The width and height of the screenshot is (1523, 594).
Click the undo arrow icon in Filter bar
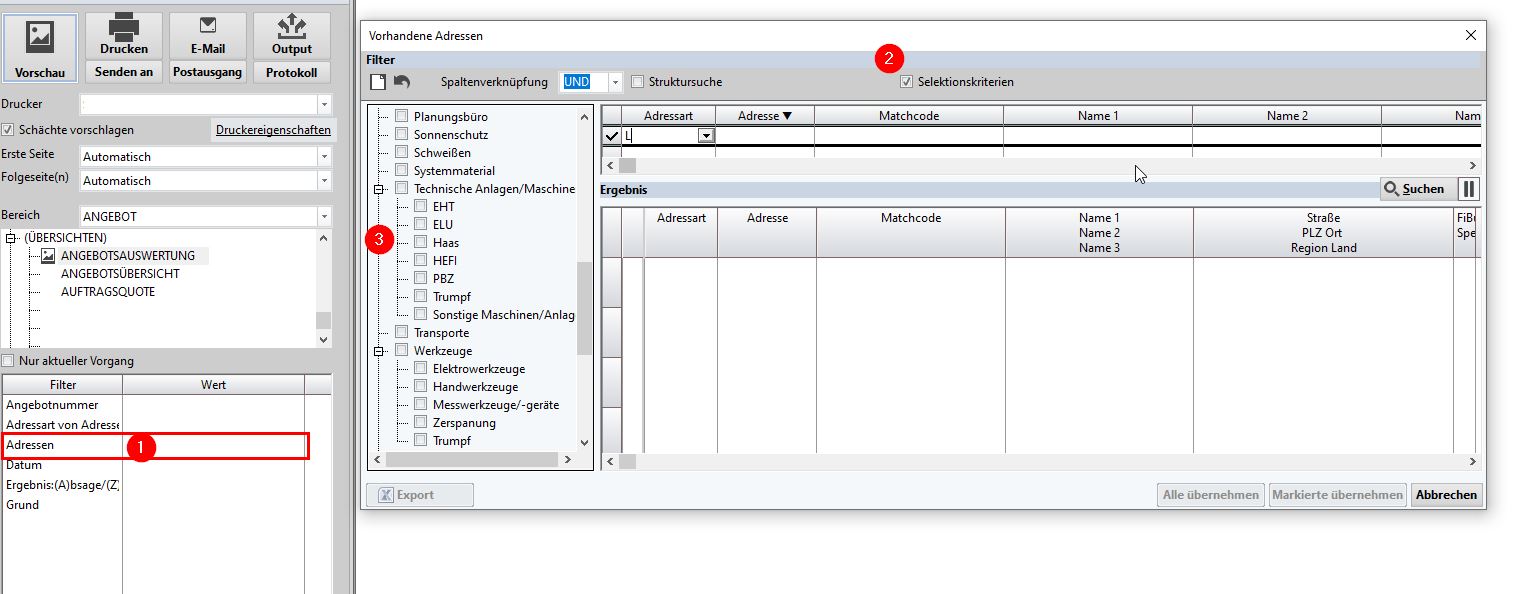(x=401, y=82)
